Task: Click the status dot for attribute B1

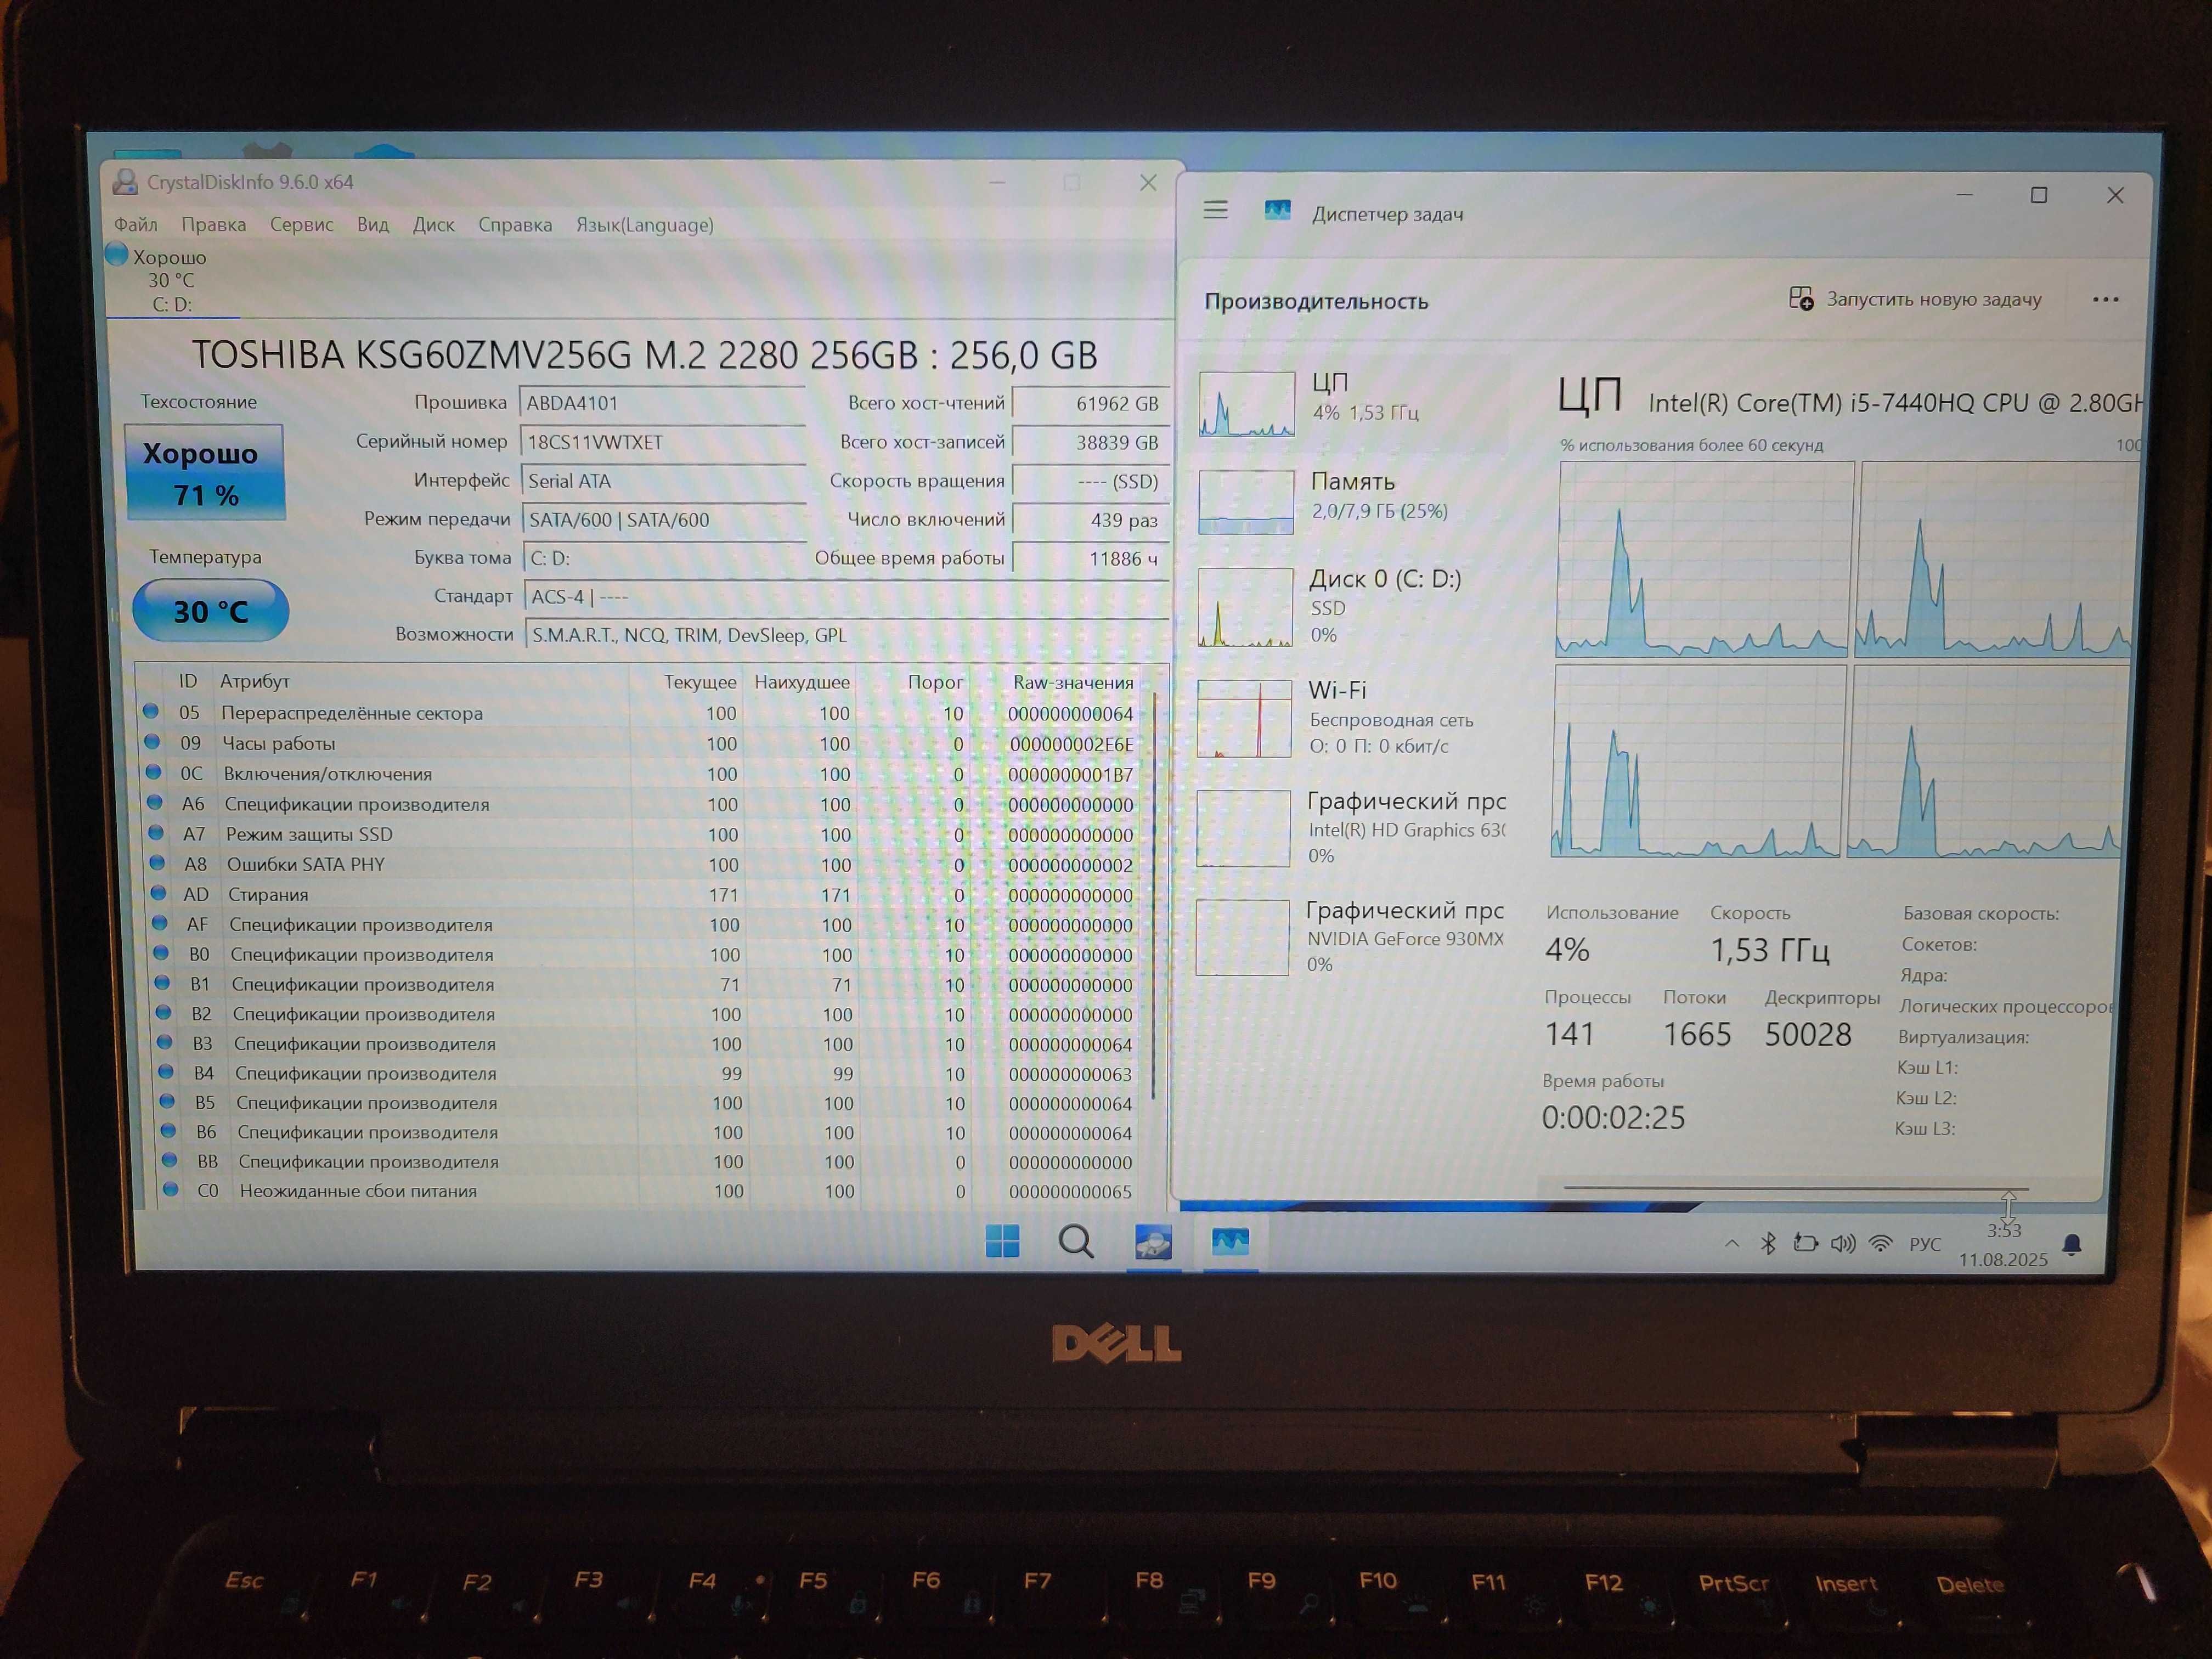Action: 162,983
